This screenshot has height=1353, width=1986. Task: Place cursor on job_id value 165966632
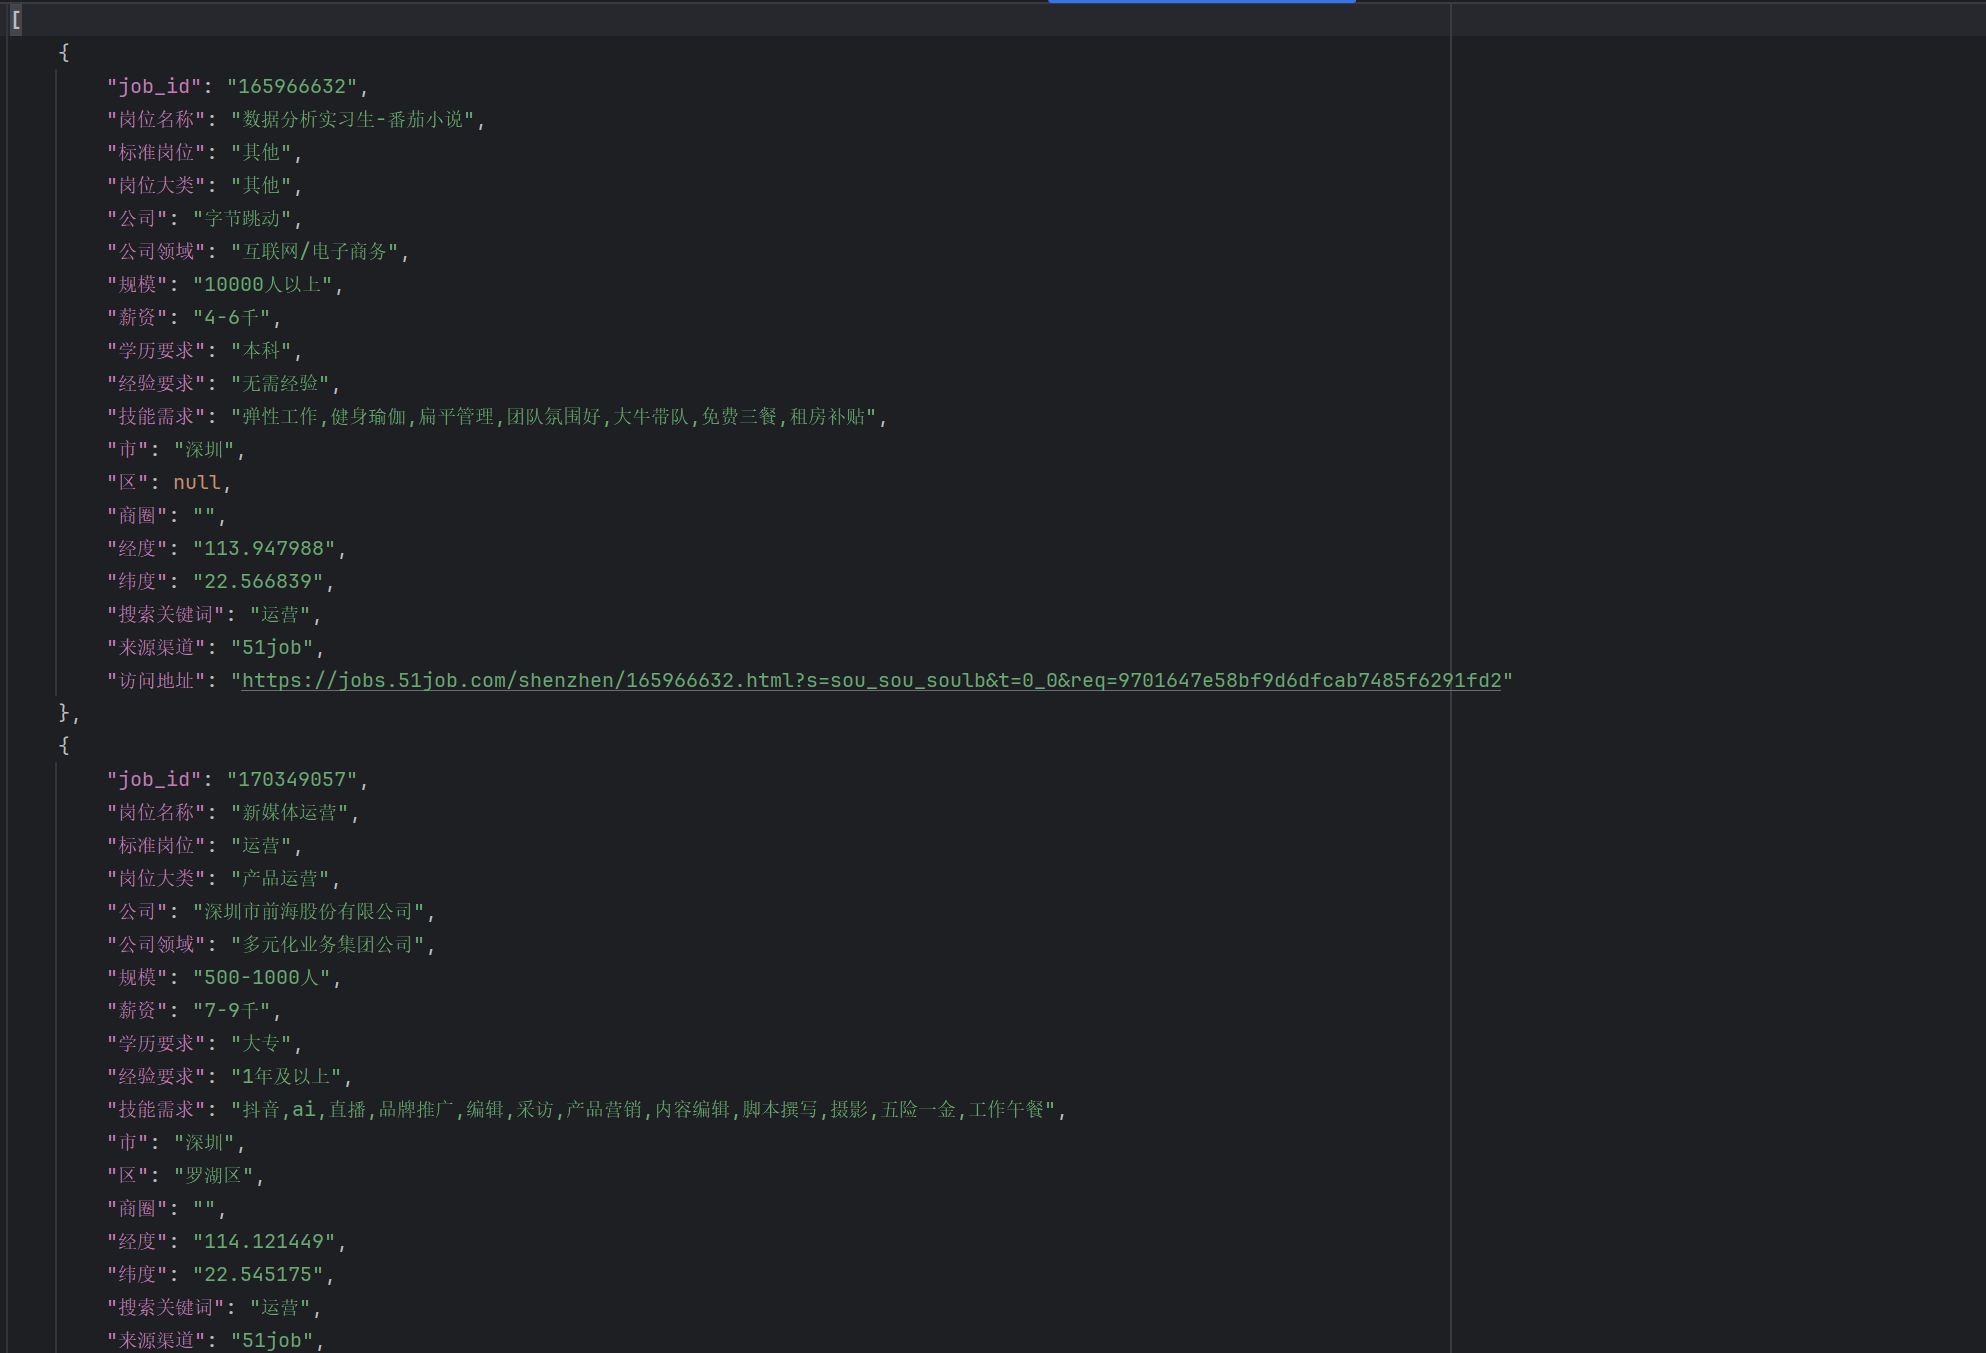point(291,86)
